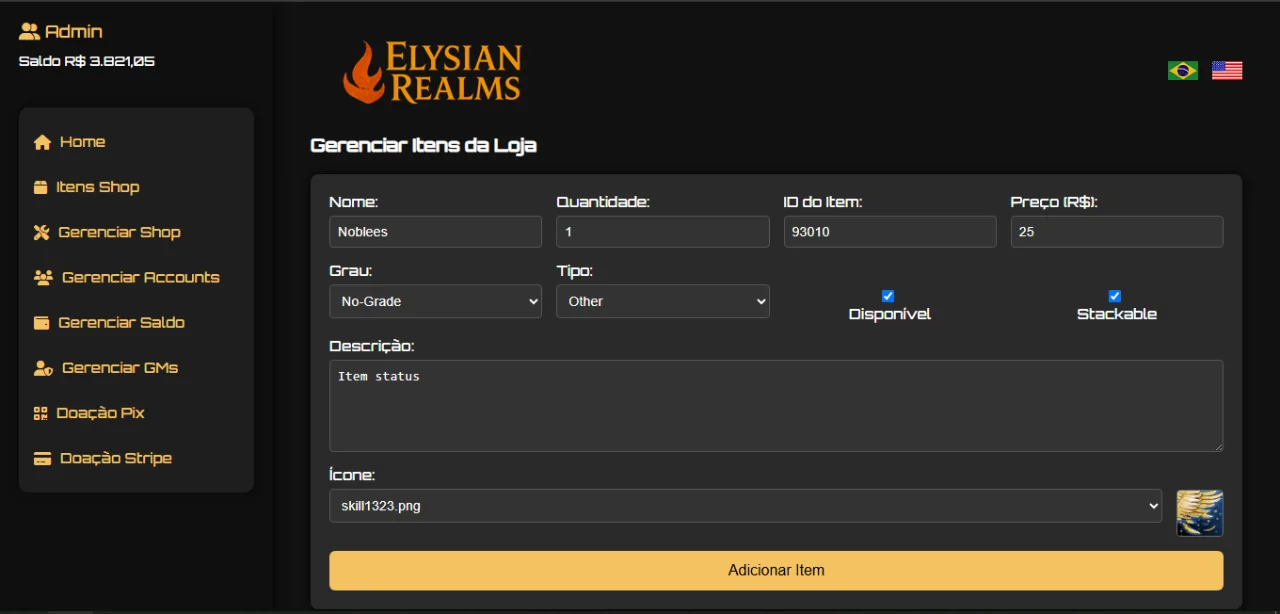Click the Gerenciar Saldo wallet icon
This screenshot has height=614, width=1280.
41,322
